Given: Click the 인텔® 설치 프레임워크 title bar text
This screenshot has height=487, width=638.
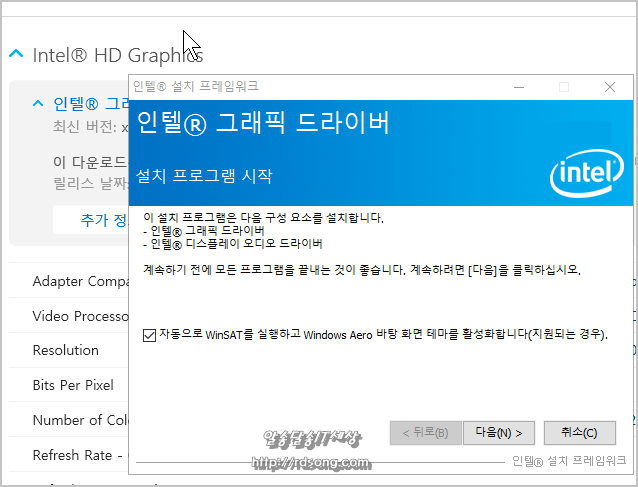Looking at the screenshot, I should (x=196, y=86).
